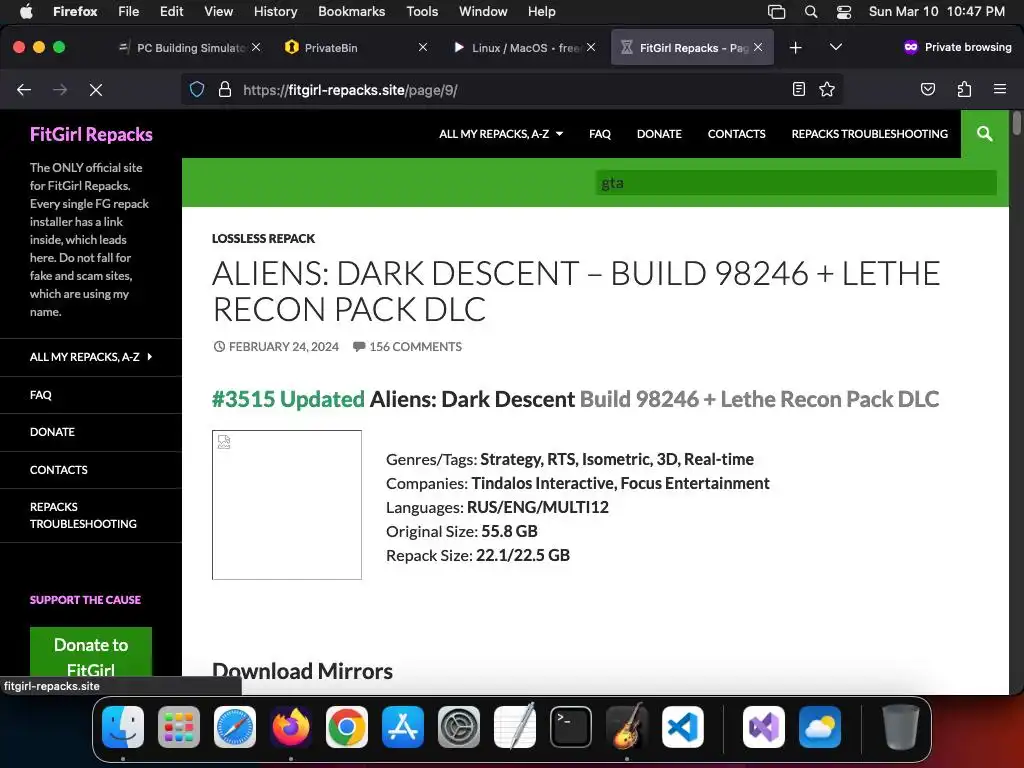
Task: Open Visual Studio purple icon in dock
Action: pyautogui.click(x=763, y=727)
